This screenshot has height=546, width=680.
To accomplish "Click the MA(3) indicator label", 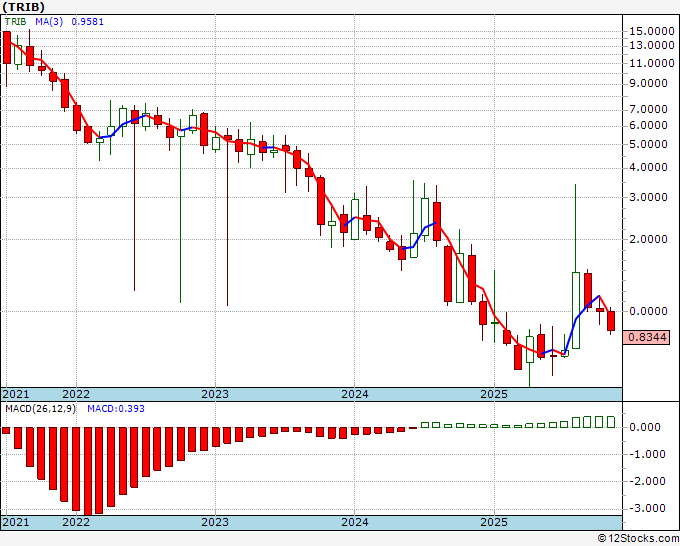I will [x=49, y=21].
